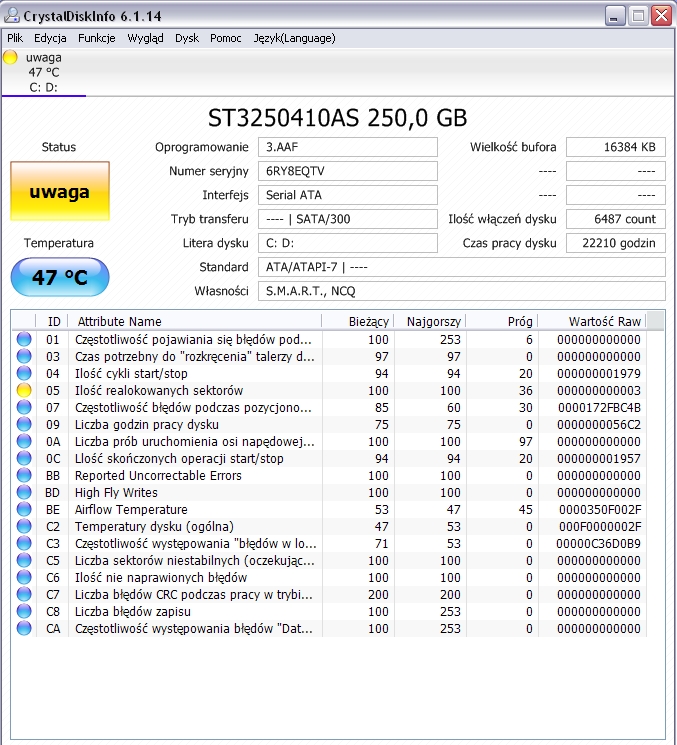This screenshot has height=745, width=677.
Task: Click status icon for attribute 03
Action: [x=24, y=356]
